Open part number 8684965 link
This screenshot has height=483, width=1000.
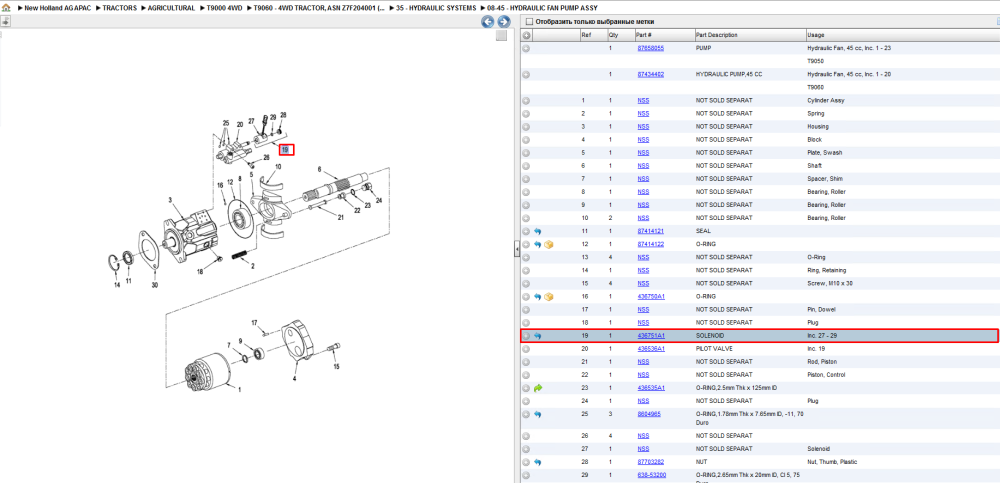tap(649, 414)
